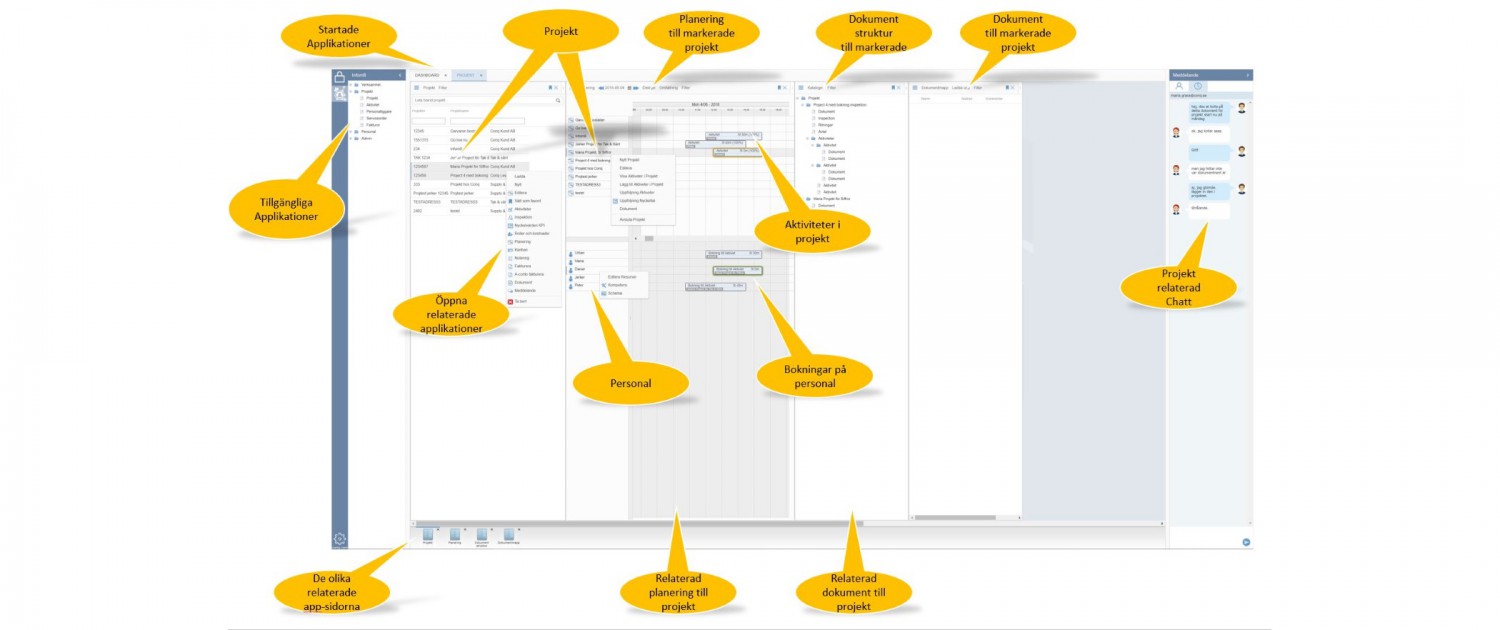The height and width of the screenshot is (630, 1500).
Task: Open the calendar date picker in the planning toolbar
Action: (x=630, y=88)
